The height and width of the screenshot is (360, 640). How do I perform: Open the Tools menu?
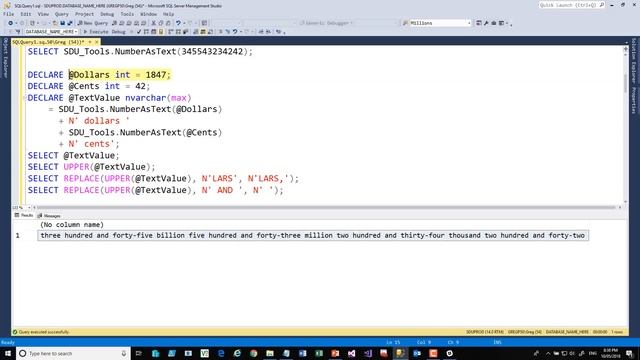127,14
